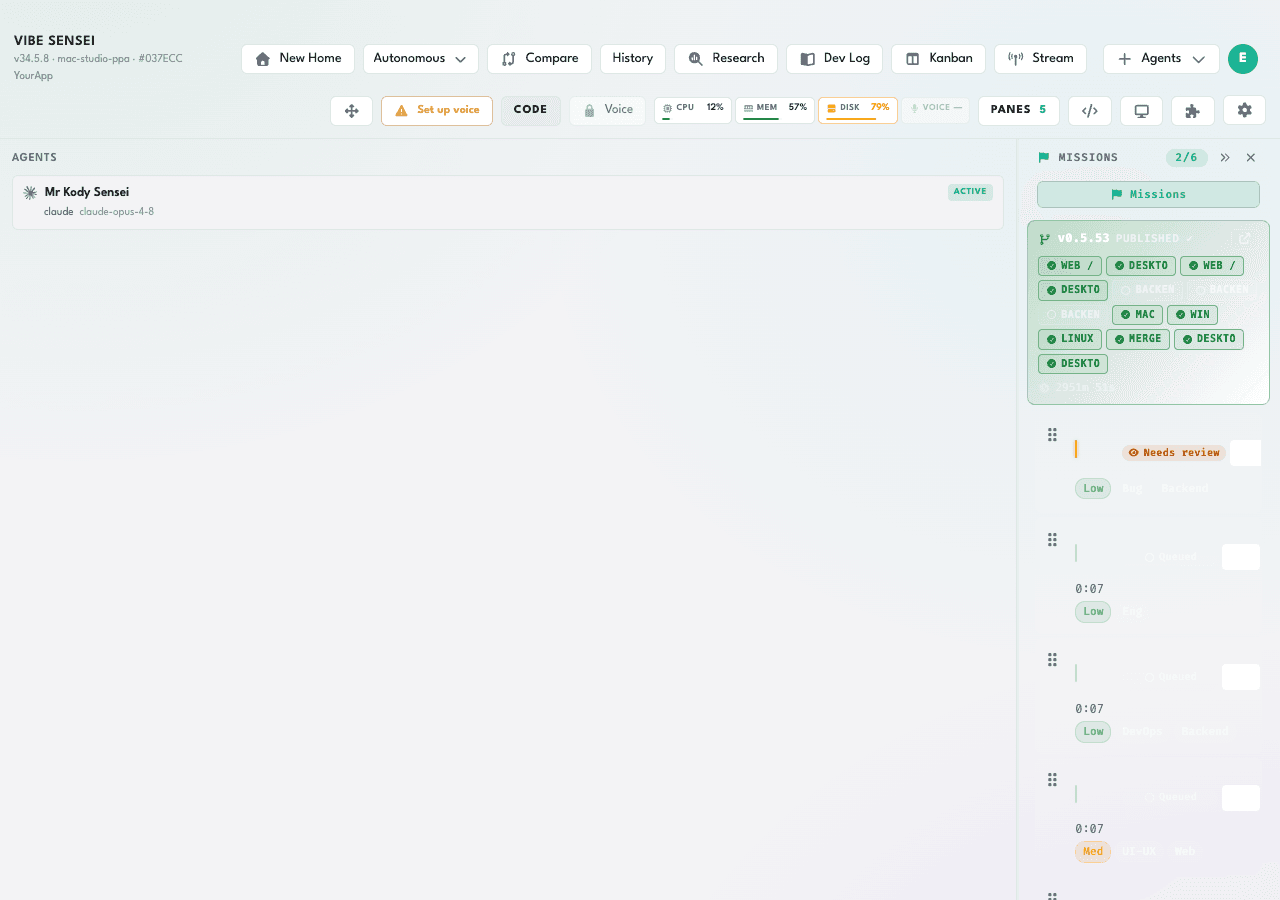
Task: Click the code brackets icon button
Action: 1090,111
